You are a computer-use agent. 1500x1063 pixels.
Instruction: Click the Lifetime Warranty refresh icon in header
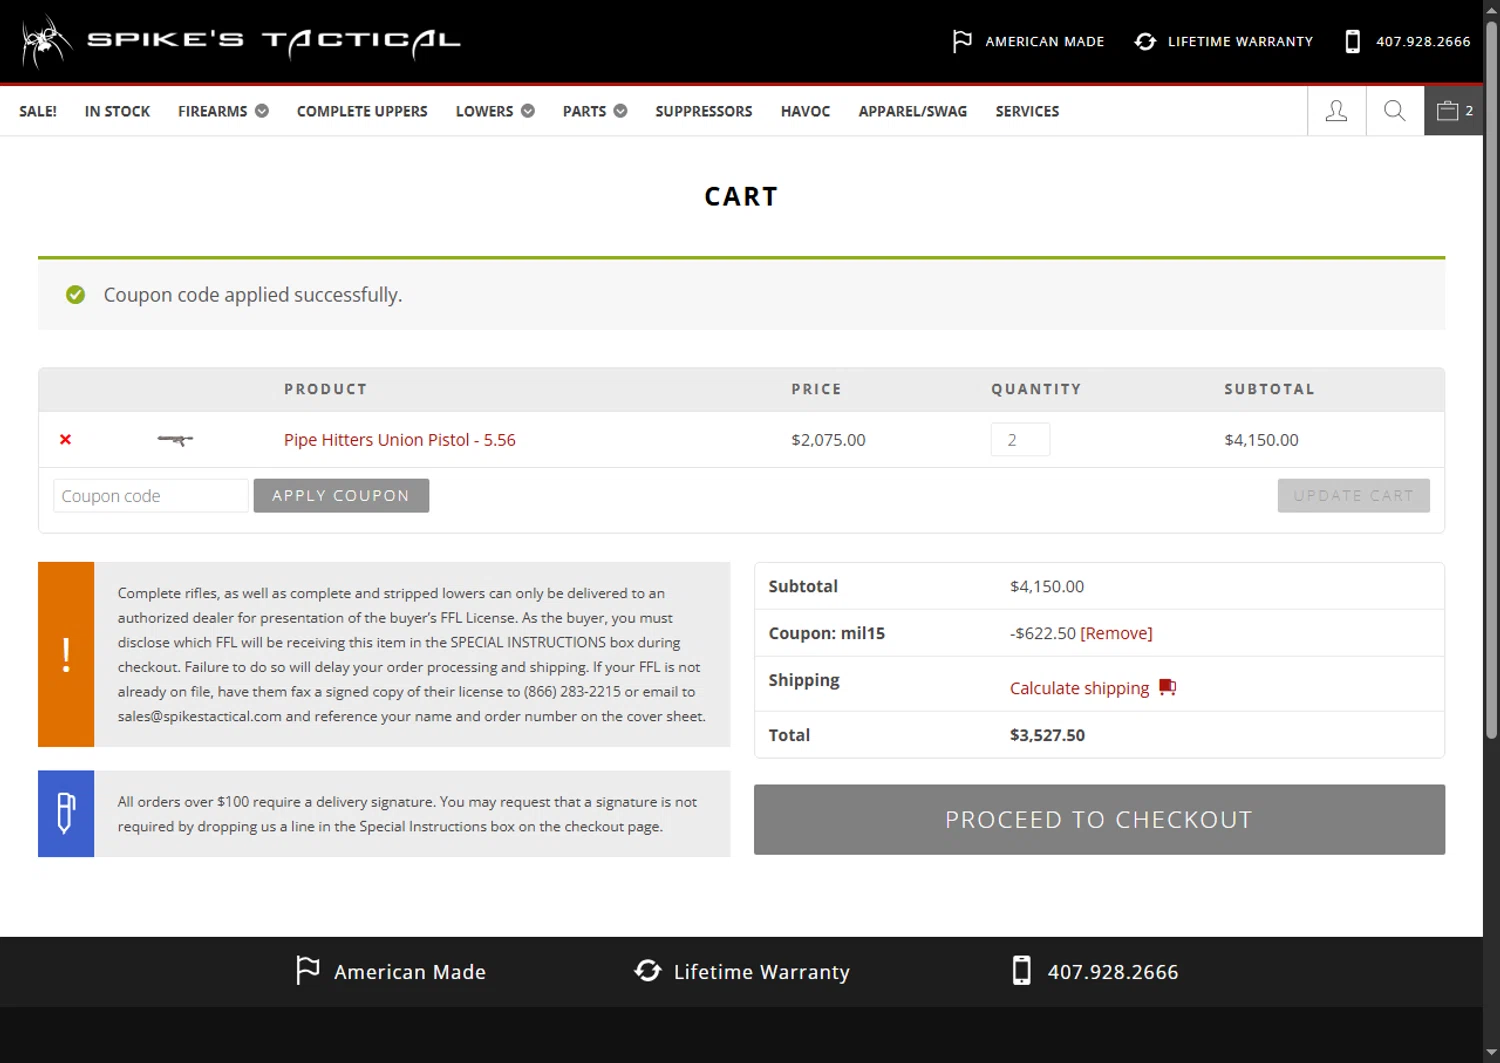coord(1145,41)
